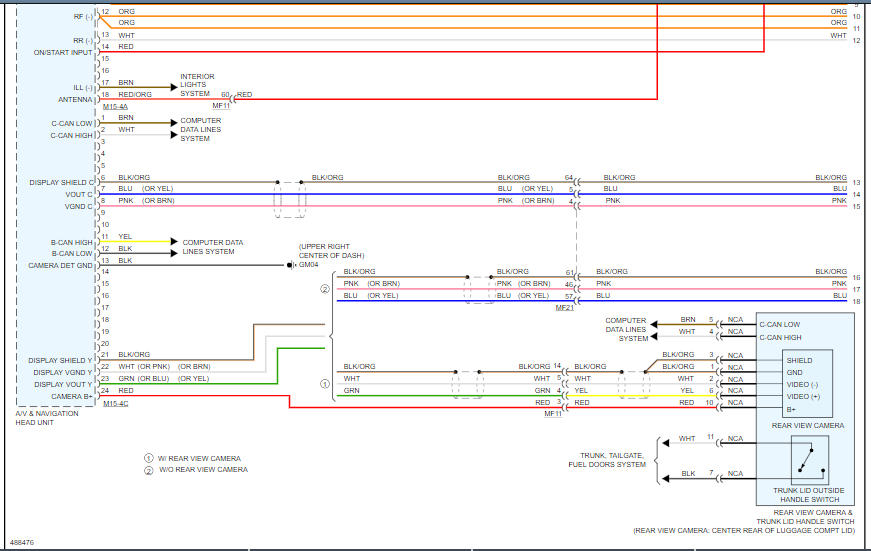Click the B-CAN HIGH yellow wire arrow
The width and height of the screenshot is (871, 551).
(174, 242)
